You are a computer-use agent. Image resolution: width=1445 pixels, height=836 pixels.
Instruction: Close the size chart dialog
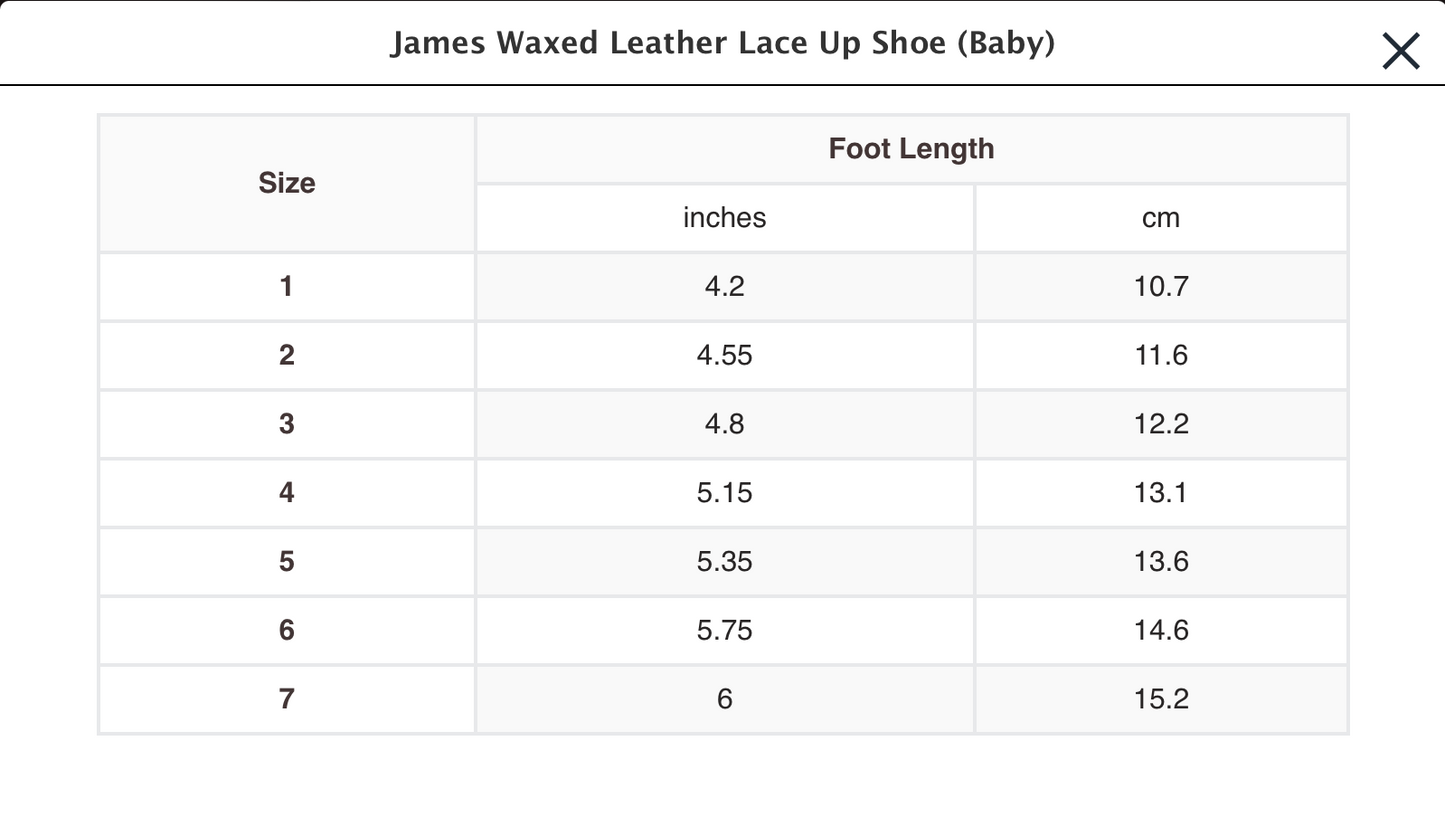click(1400, 50)
